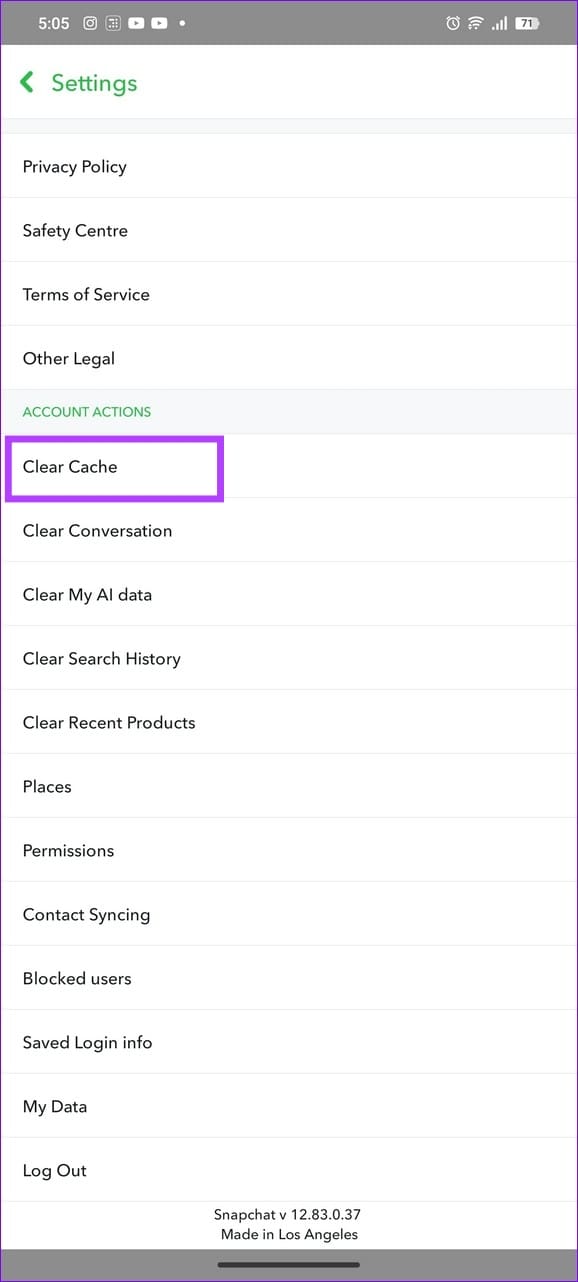
Task: Tap the cellular signal bars icon
Action: click(x=499, y=23)
